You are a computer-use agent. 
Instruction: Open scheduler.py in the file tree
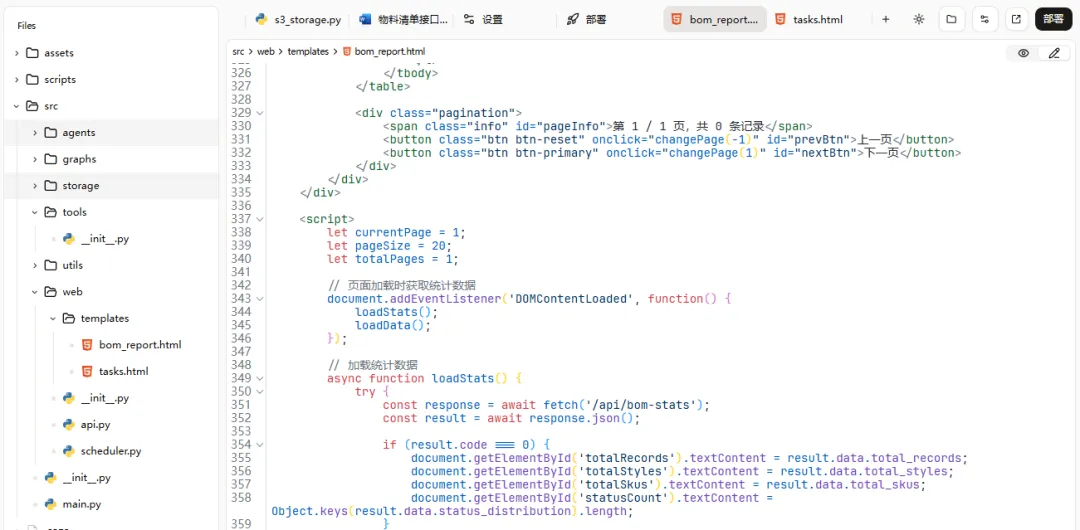(x=111, y=451)
